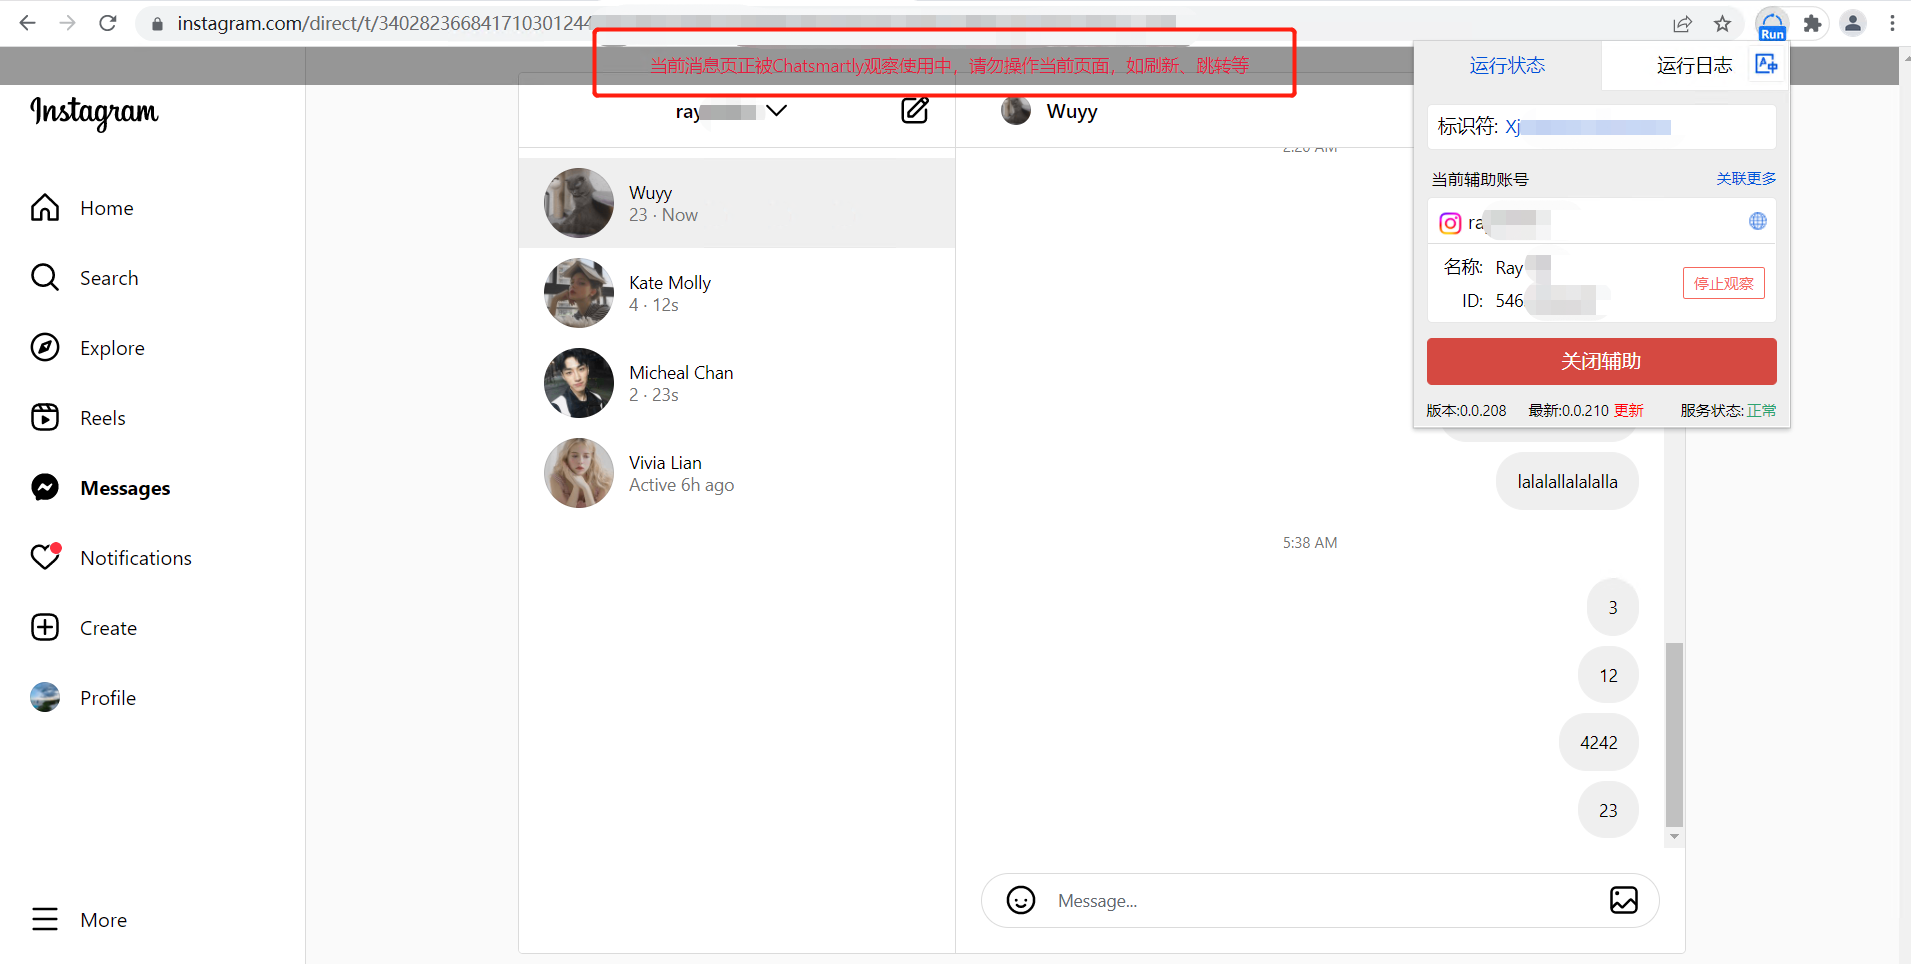
Task: Click the chat scrollbar thumb
Action: click(1674, 735)
